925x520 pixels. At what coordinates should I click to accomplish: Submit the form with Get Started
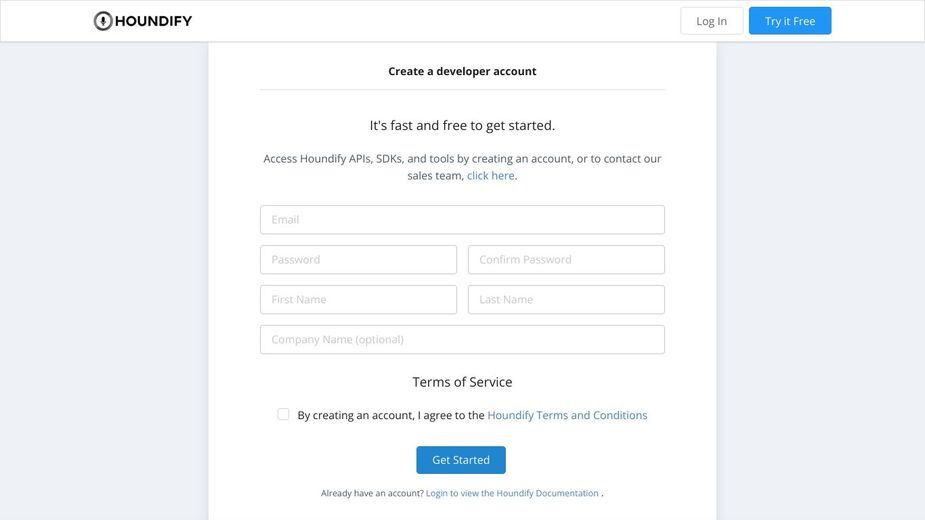461,460
